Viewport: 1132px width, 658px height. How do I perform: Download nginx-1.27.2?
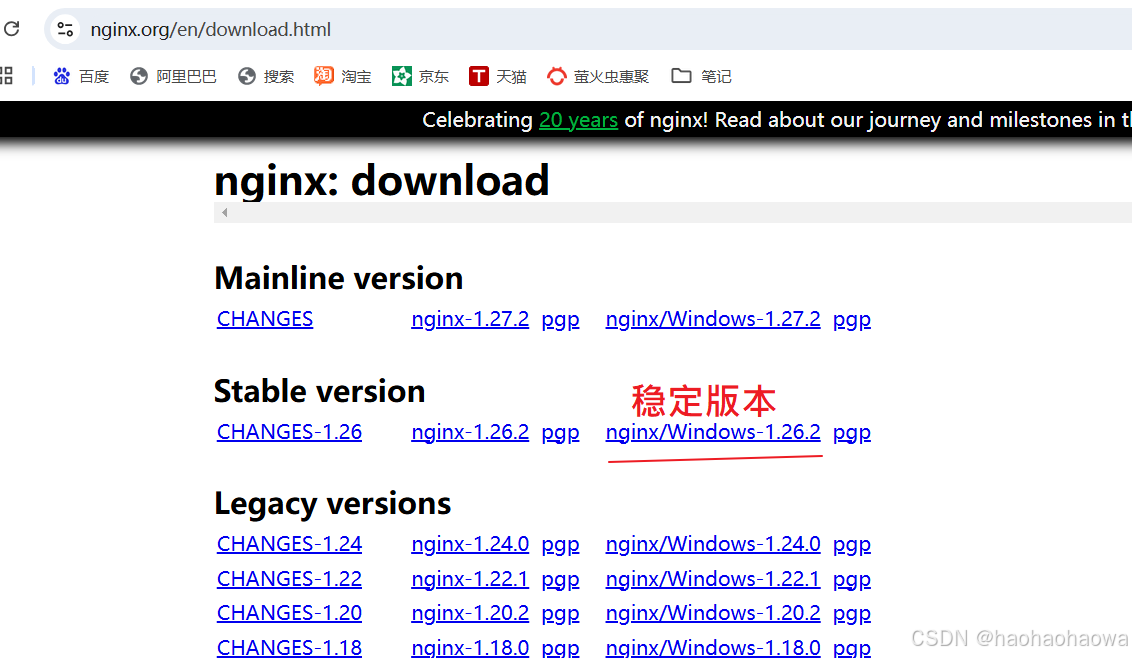tap(470, 318)
